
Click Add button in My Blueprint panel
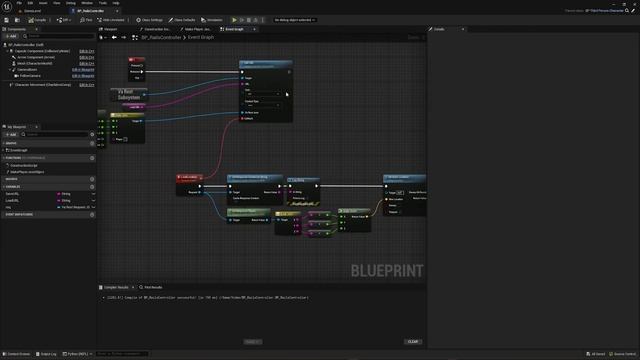point(11,134)
